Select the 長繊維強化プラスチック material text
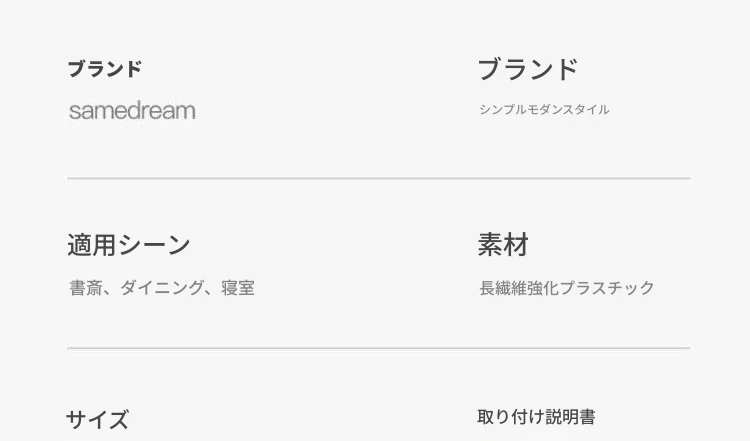Image resolution: width=750 pixels, height=441 pixels. pos(567,288)
